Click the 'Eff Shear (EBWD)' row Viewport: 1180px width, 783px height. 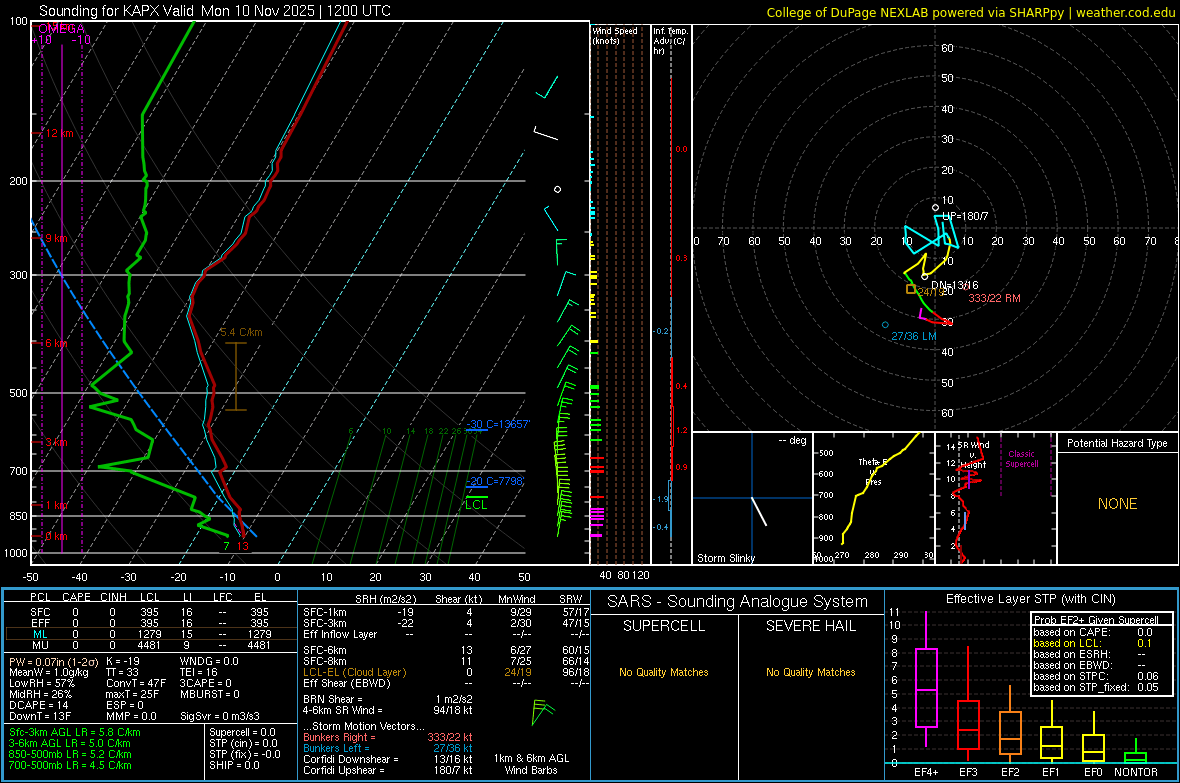pyautogui.click(x=446, y=683)
